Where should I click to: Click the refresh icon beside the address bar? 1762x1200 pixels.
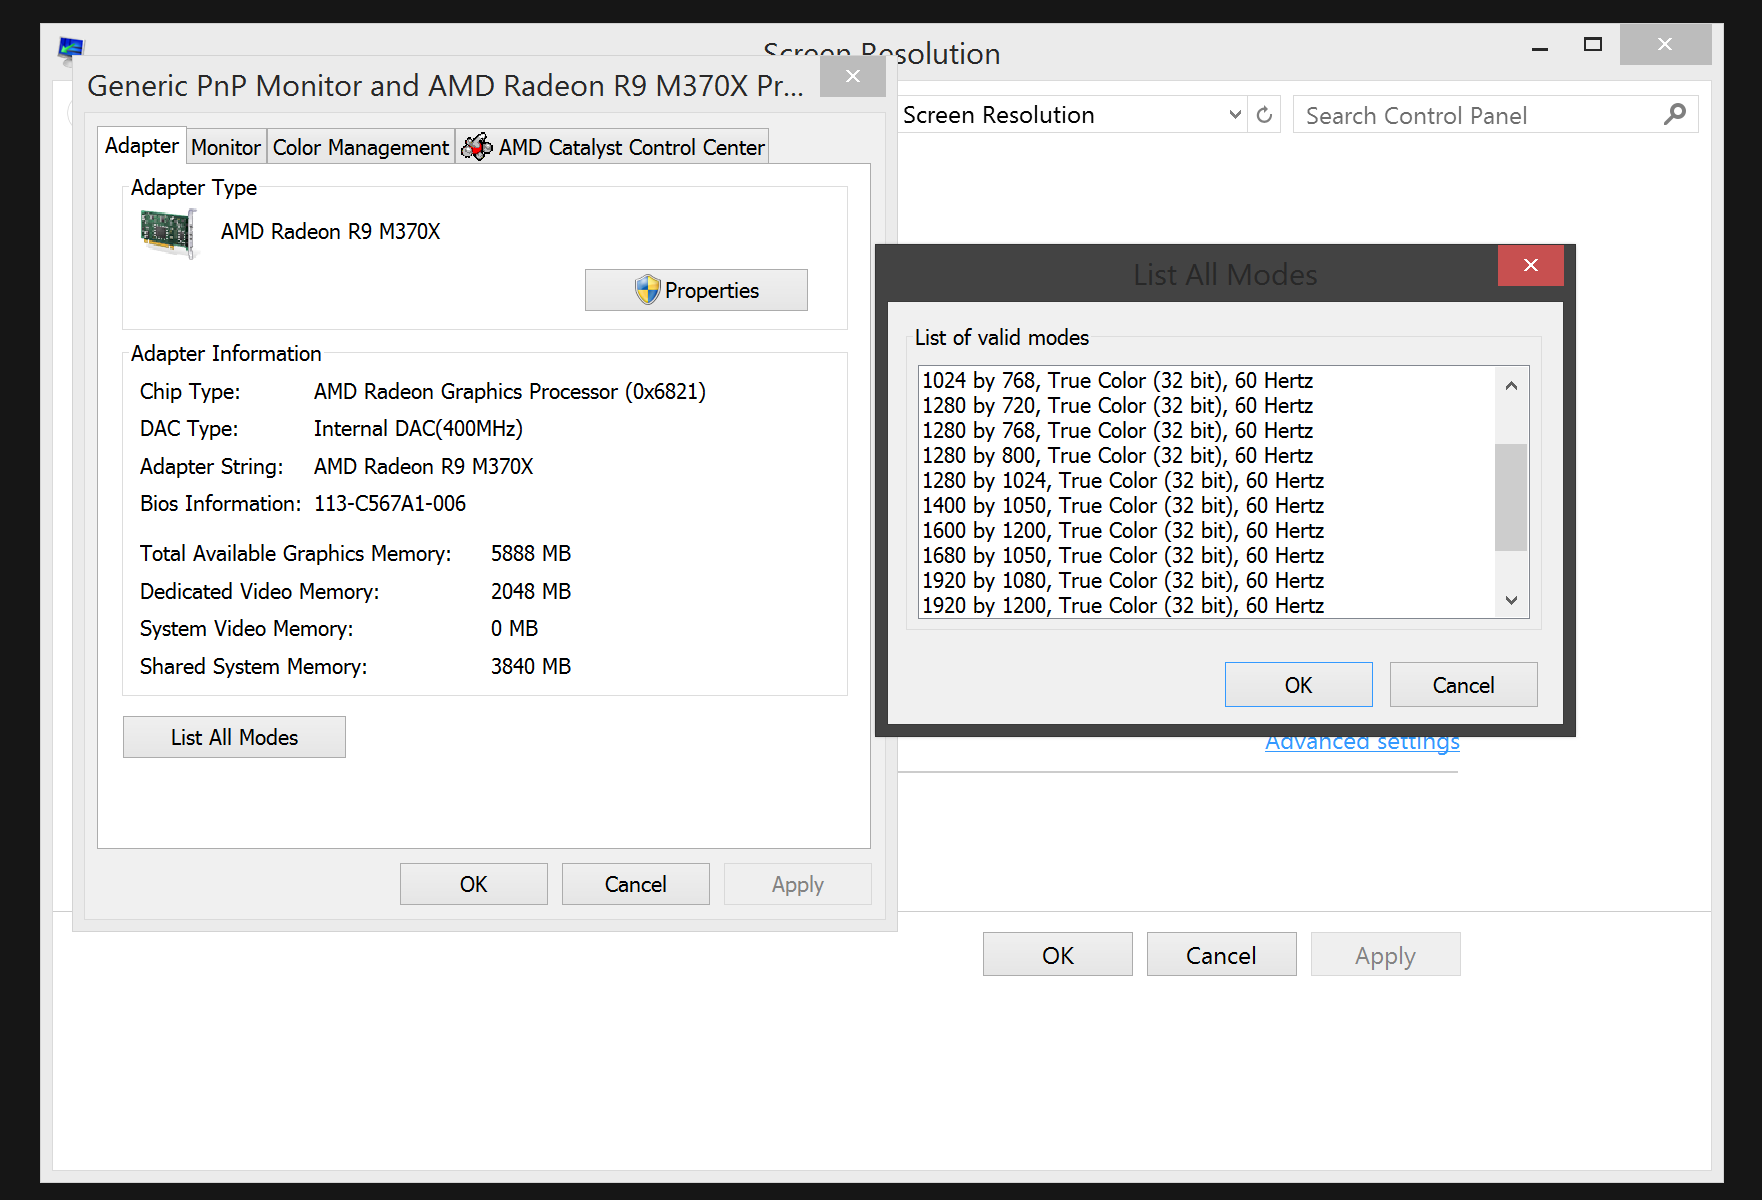(1264, 115)
